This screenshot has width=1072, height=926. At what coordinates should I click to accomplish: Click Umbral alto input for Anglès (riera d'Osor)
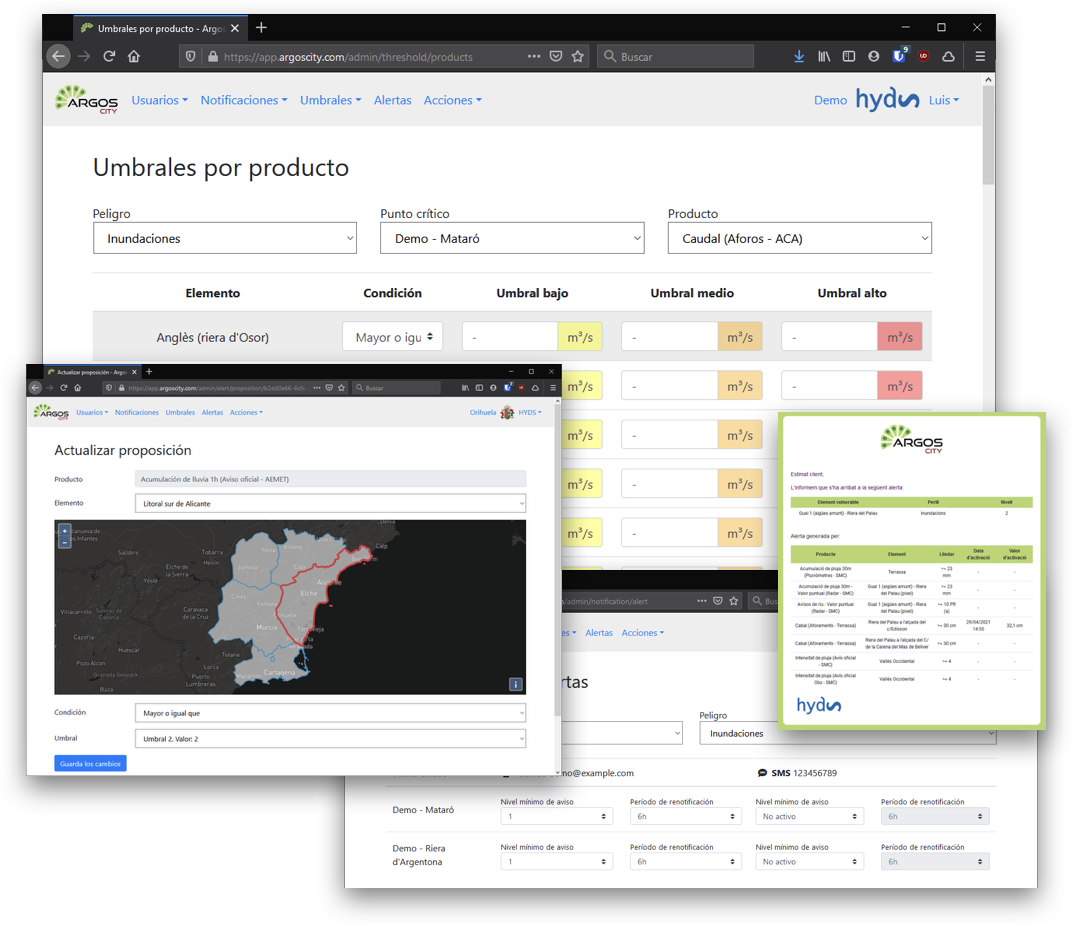coord(829,336)
